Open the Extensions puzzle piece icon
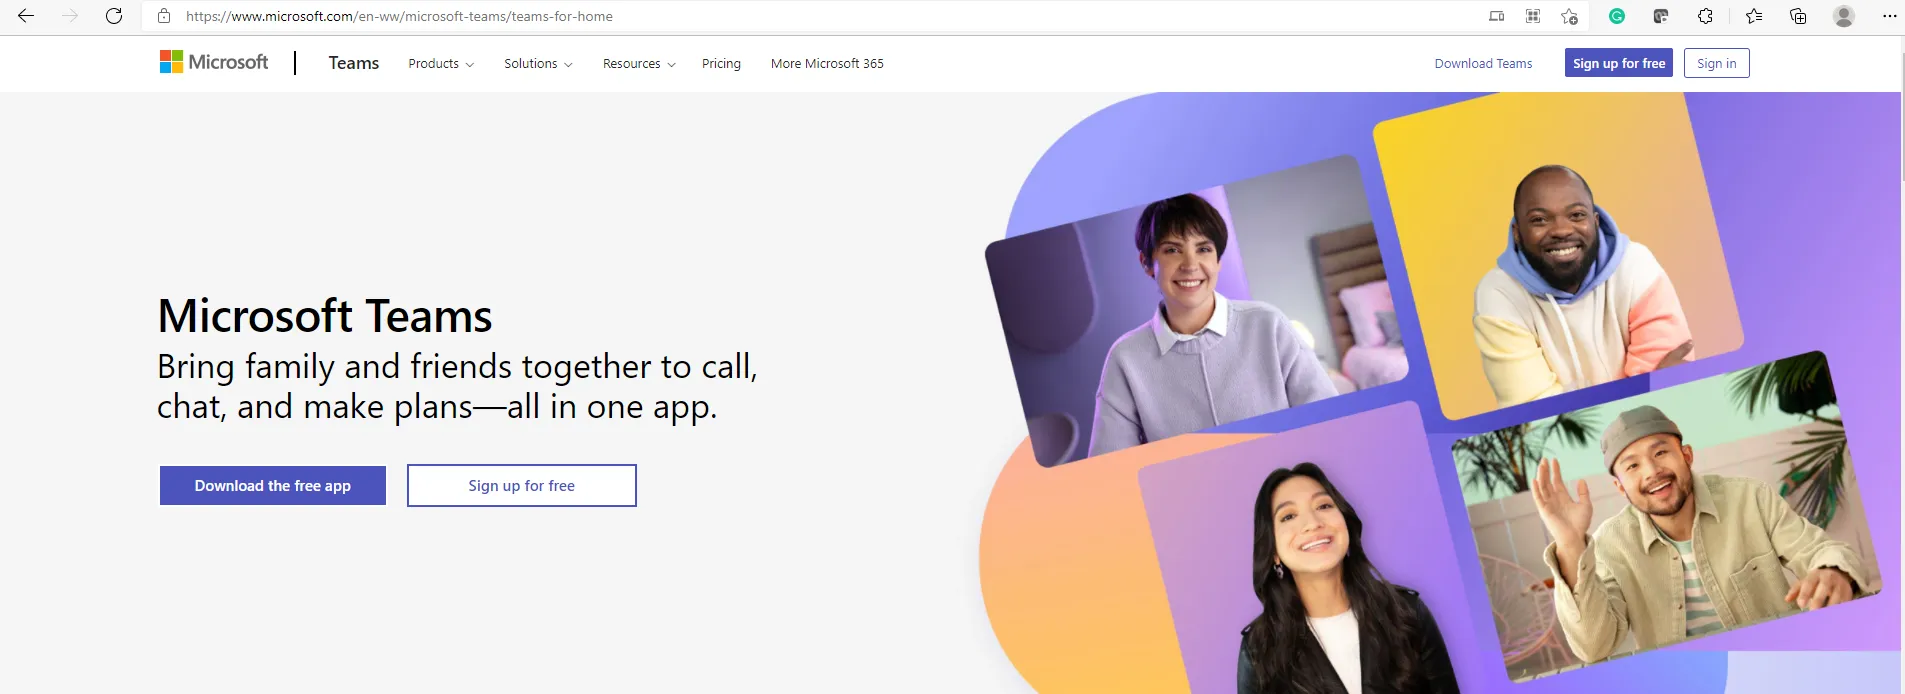 tap(1705, 16)
